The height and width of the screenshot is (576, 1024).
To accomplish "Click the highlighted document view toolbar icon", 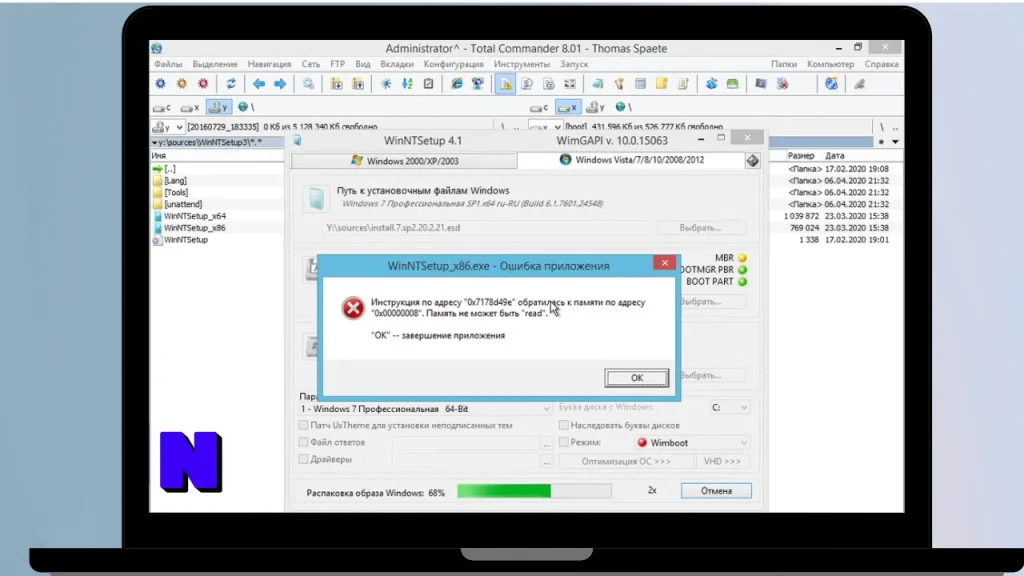I will 505,84.
